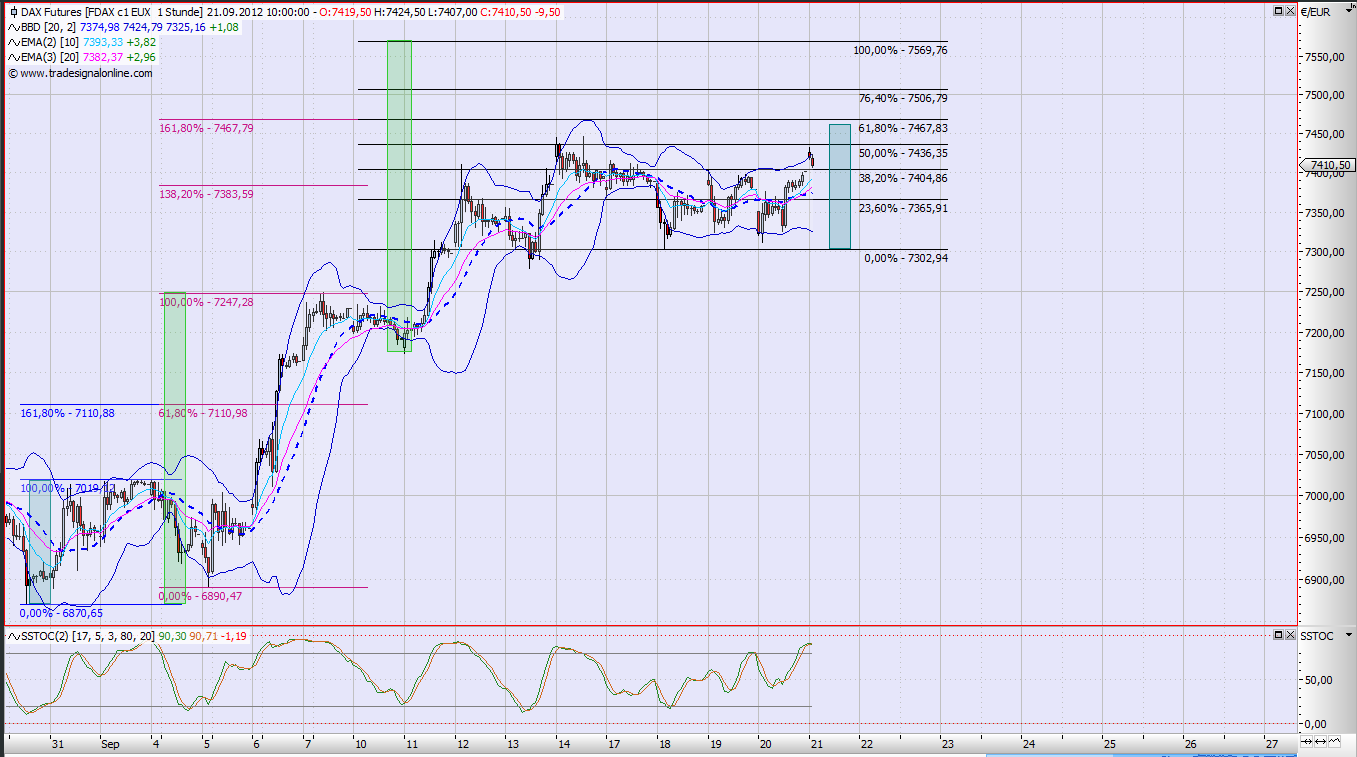The height and width of the screenshot is (757, 1357).
Task: Maximize the main price chart pane
Action: pyautogui.click(x=1278, y=11)
